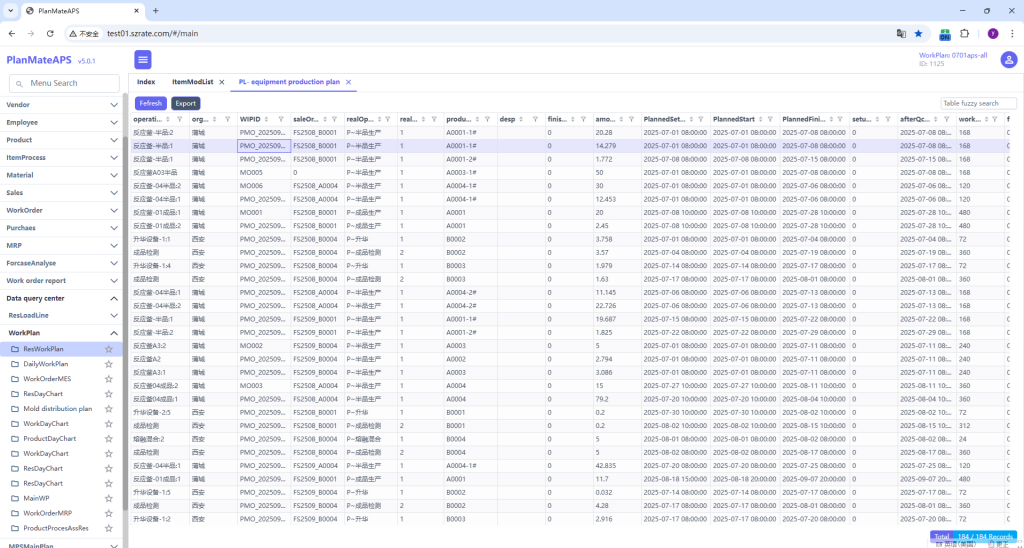
Task: Click the folder icon beside DailyWorkPlan
Action: (15, 364)
